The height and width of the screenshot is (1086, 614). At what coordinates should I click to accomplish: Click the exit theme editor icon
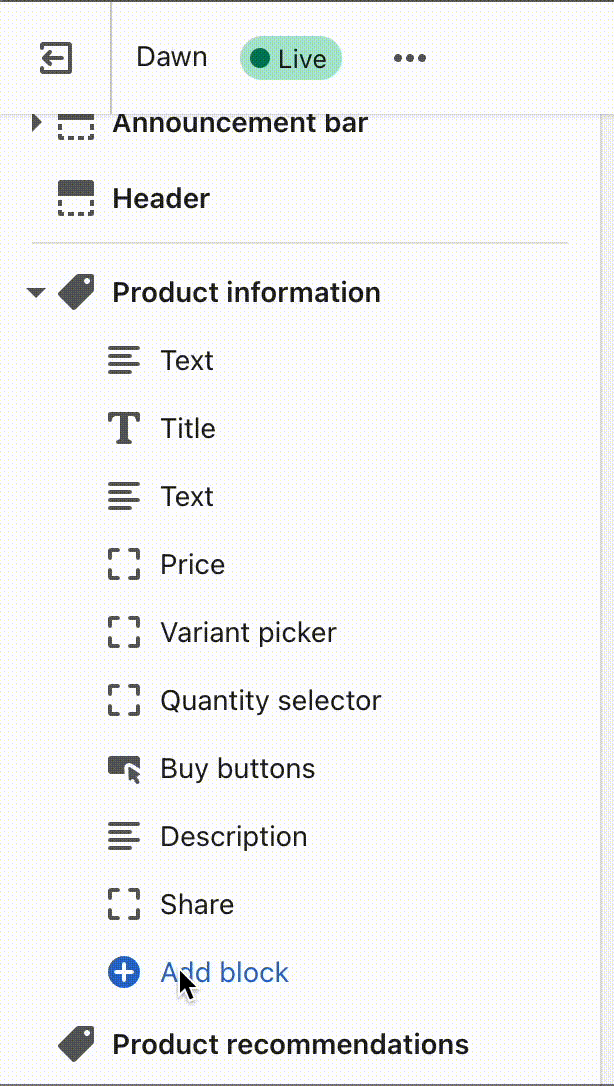click(x=56, y=58)
